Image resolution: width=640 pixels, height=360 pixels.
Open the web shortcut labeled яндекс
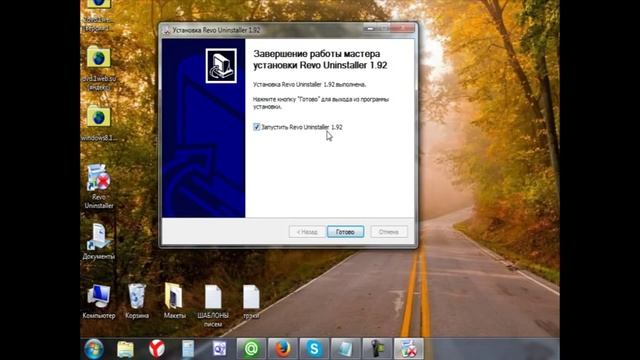98,68
